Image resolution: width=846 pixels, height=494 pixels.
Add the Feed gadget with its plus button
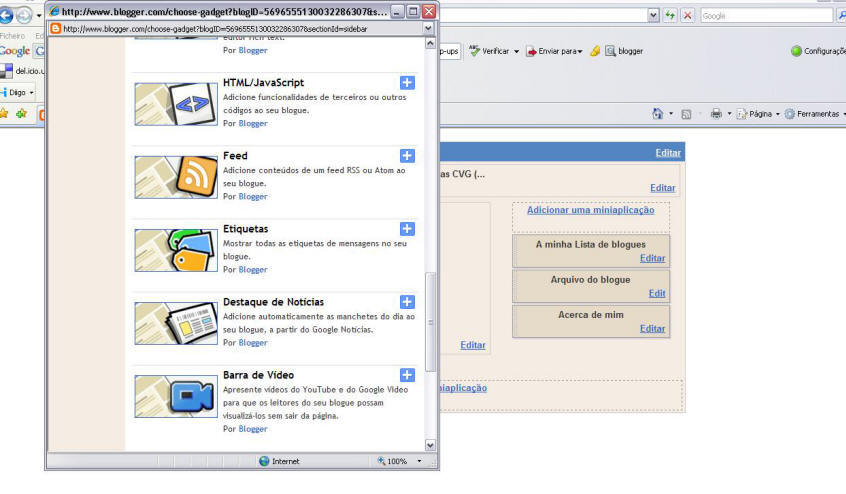pyautogui.click(x=407, y=156)
